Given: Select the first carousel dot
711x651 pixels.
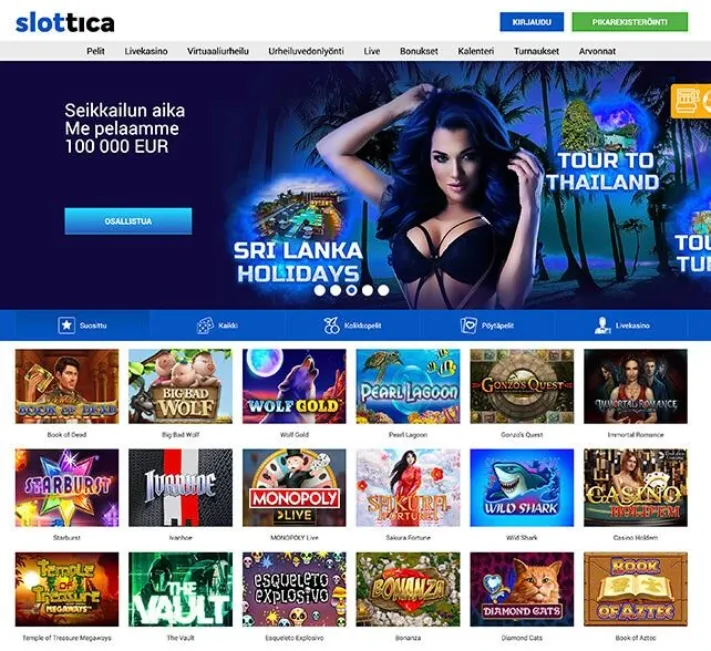Looking at the screenshot, I should point(319,290).
